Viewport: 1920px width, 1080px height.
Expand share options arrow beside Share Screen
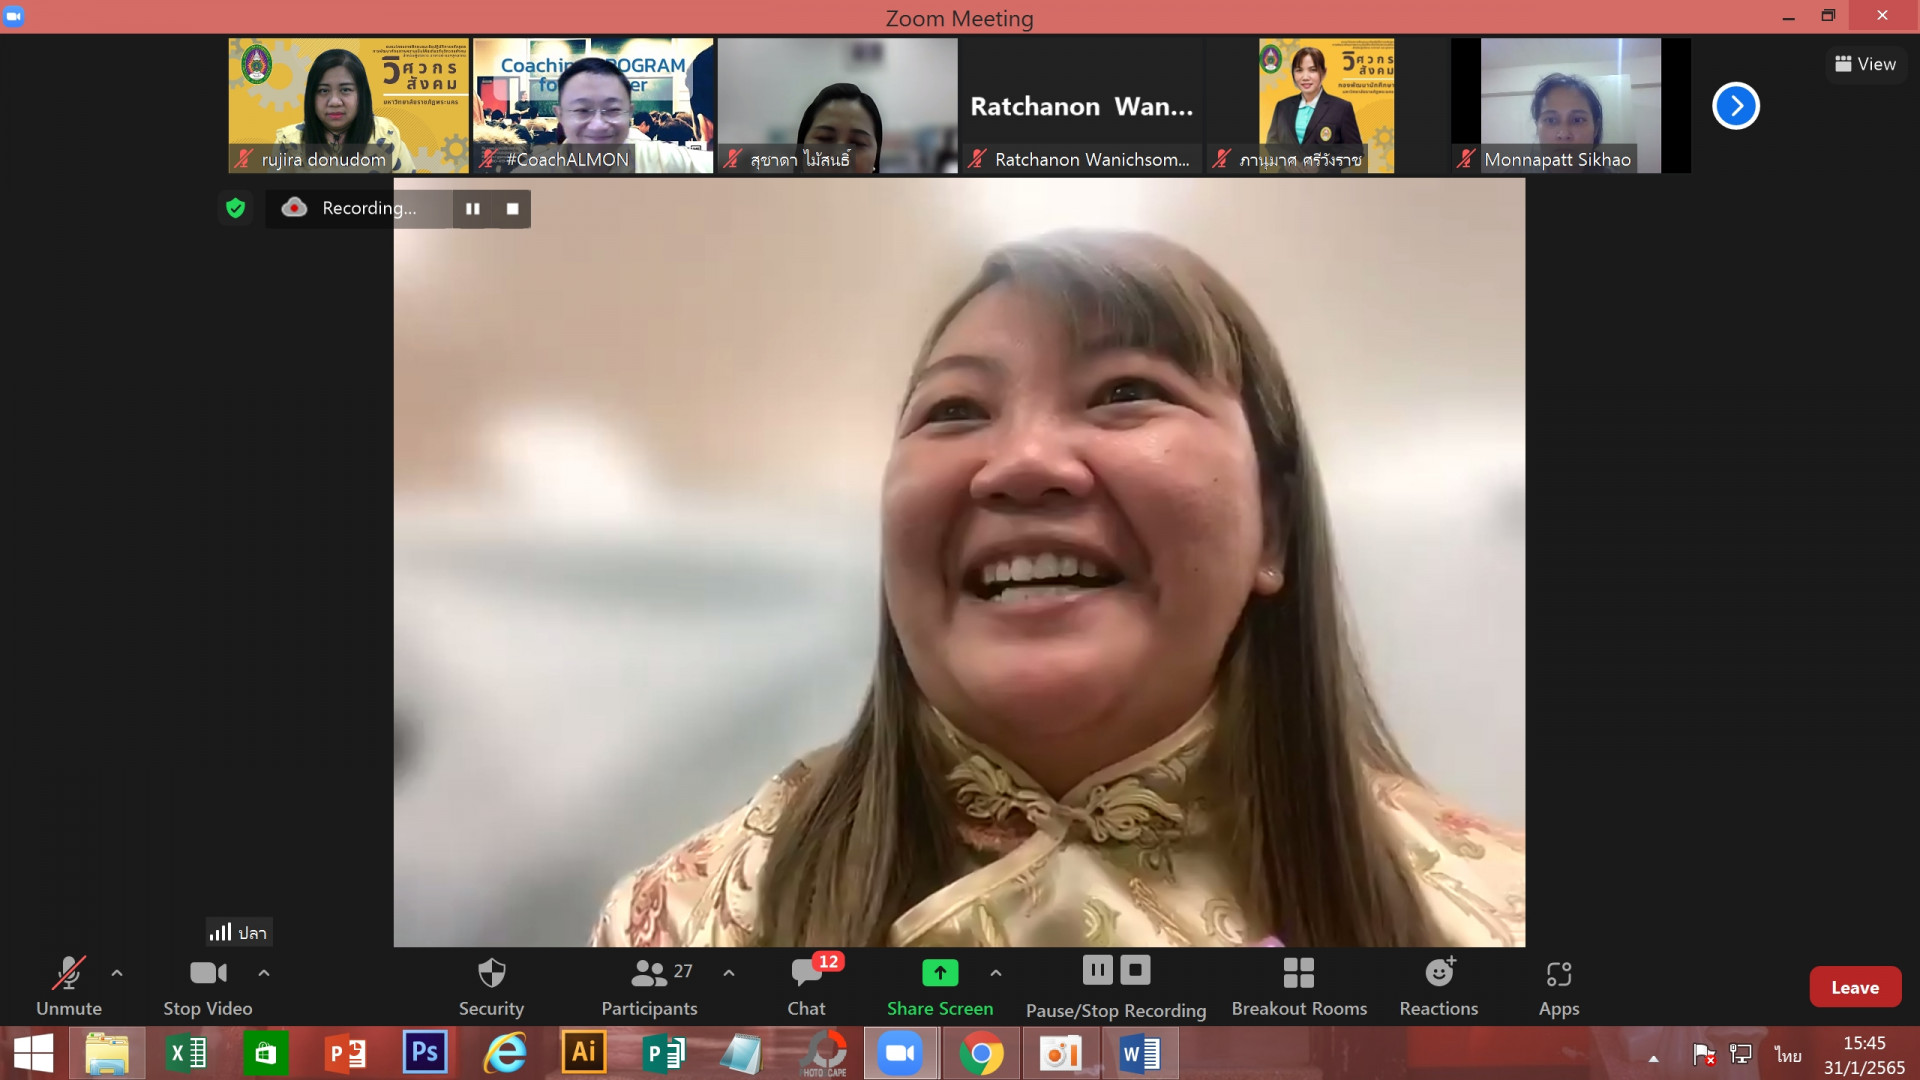point(996,972)
